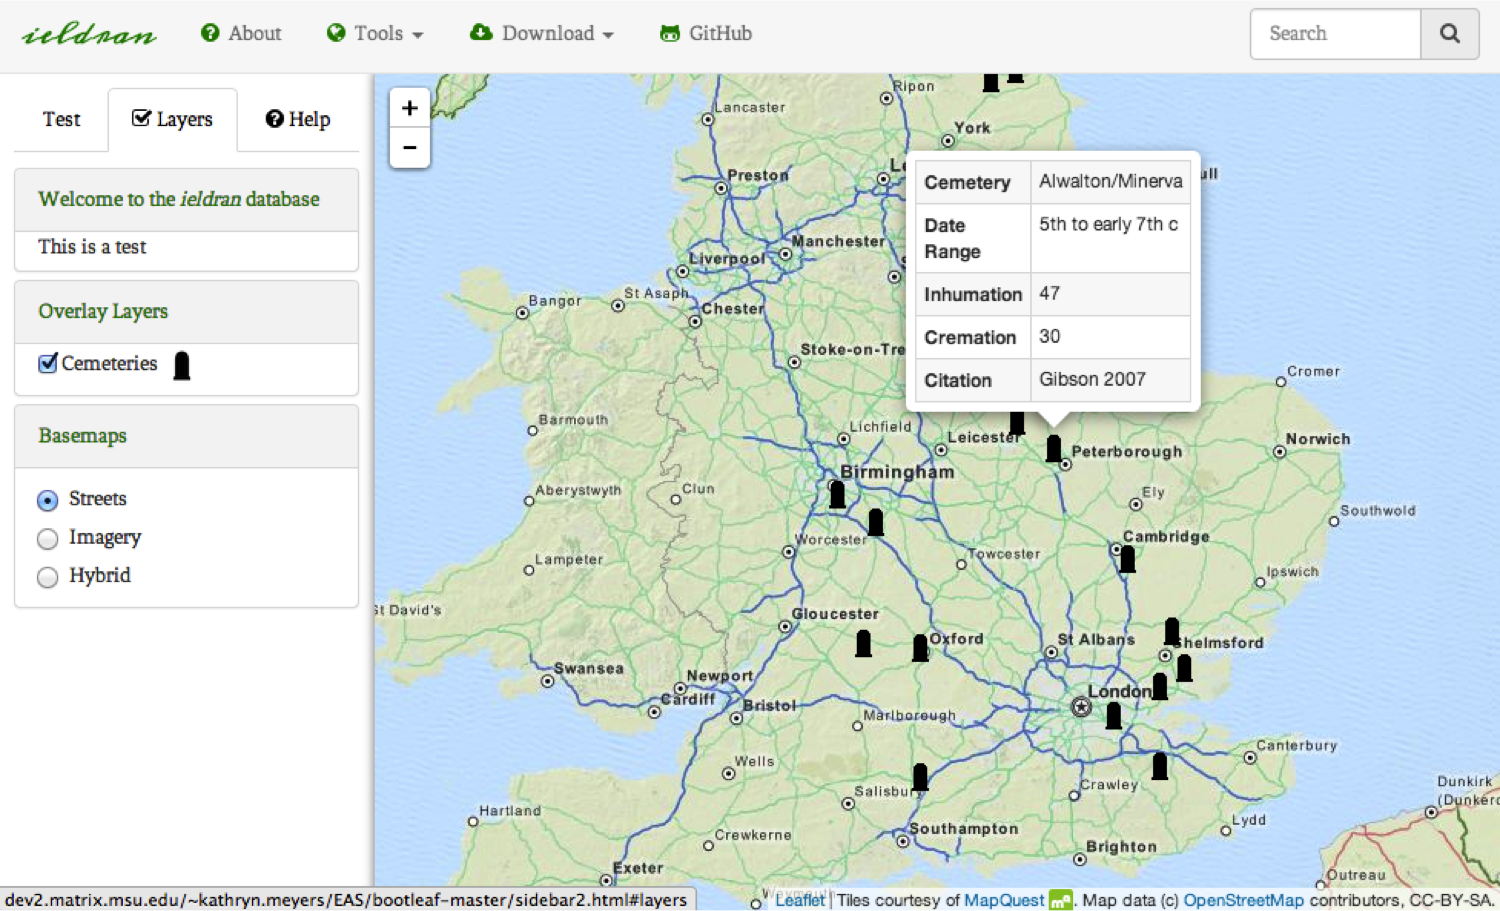Uncheck the Cemeteries overlay layer
This screenshot has width=1500, height=911.
pyautogui.click(x=47, y=363)
